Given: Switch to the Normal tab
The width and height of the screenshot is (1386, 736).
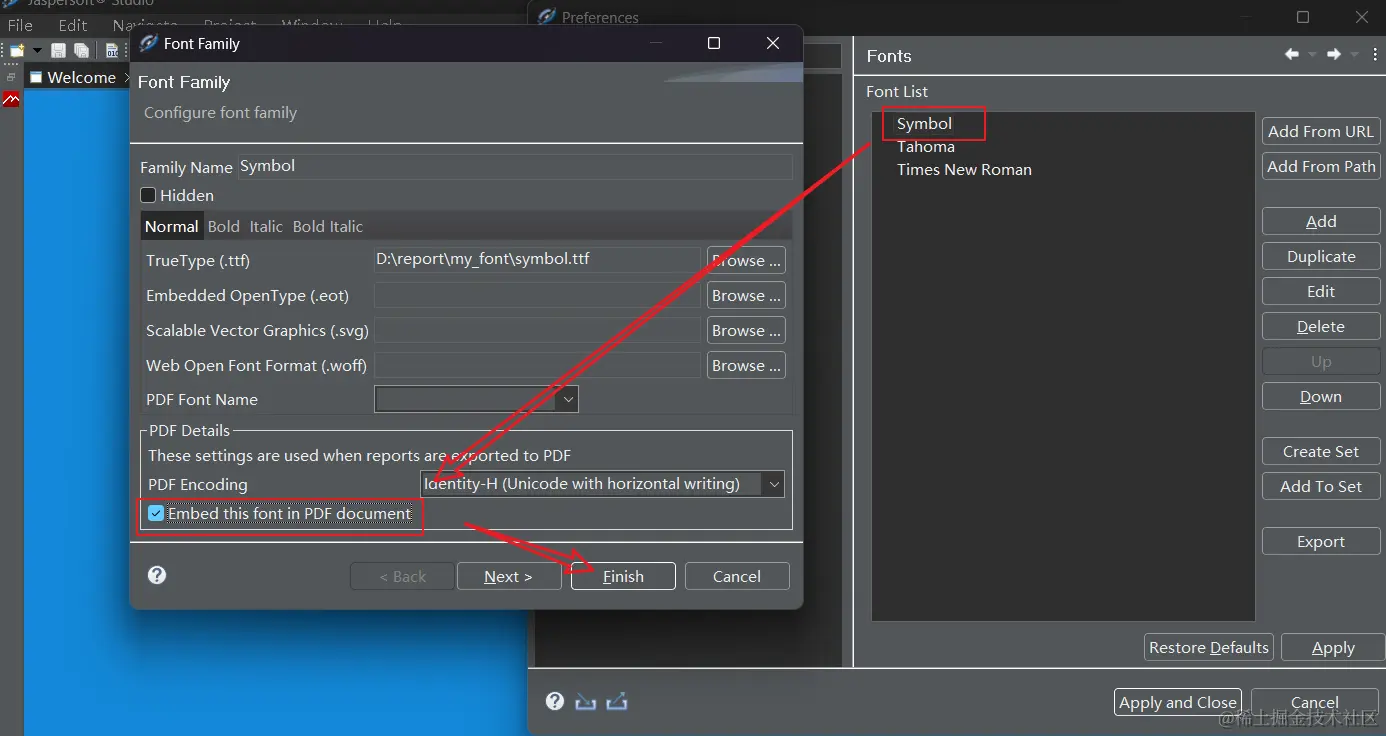Looking at the screenshot, I should point(172,226).
